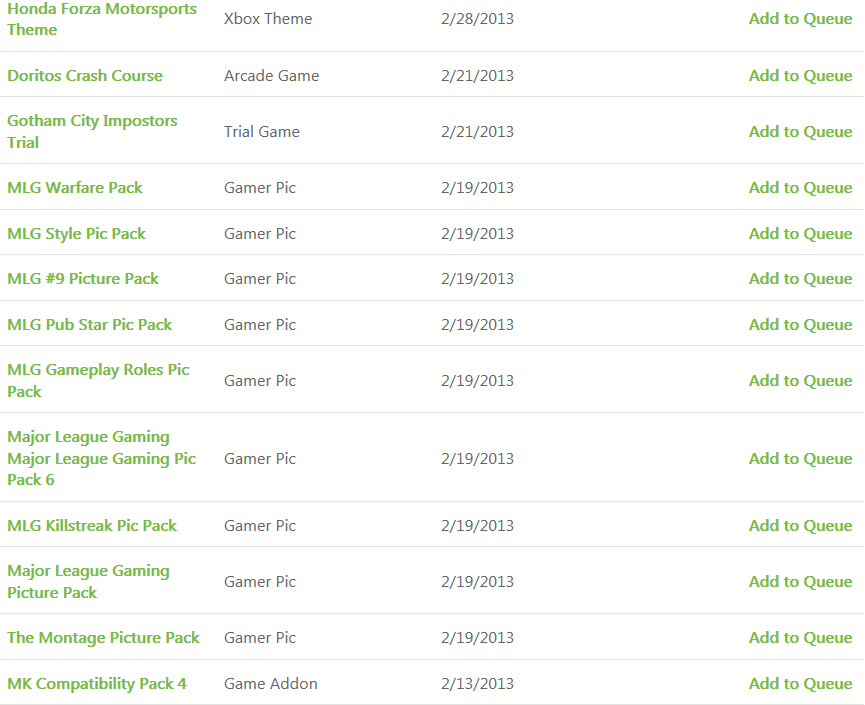Select the MLG #9 Picture Pack title

pos(83,279)
